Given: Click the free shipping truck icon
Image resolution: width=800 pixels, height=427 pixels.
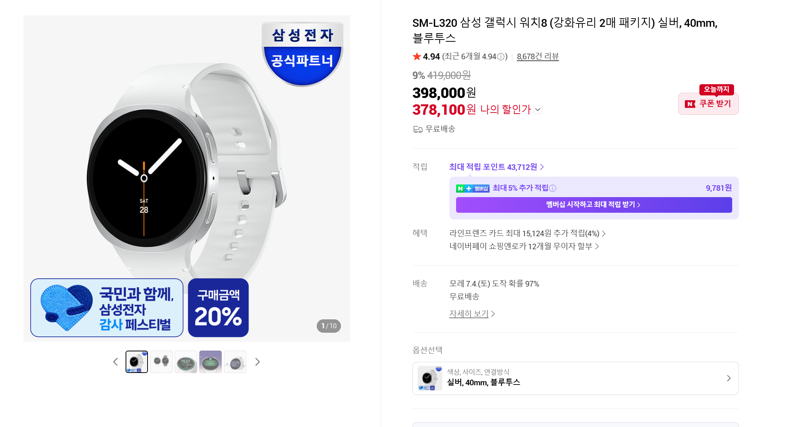Looking at the screenshot, I should 417,130.
